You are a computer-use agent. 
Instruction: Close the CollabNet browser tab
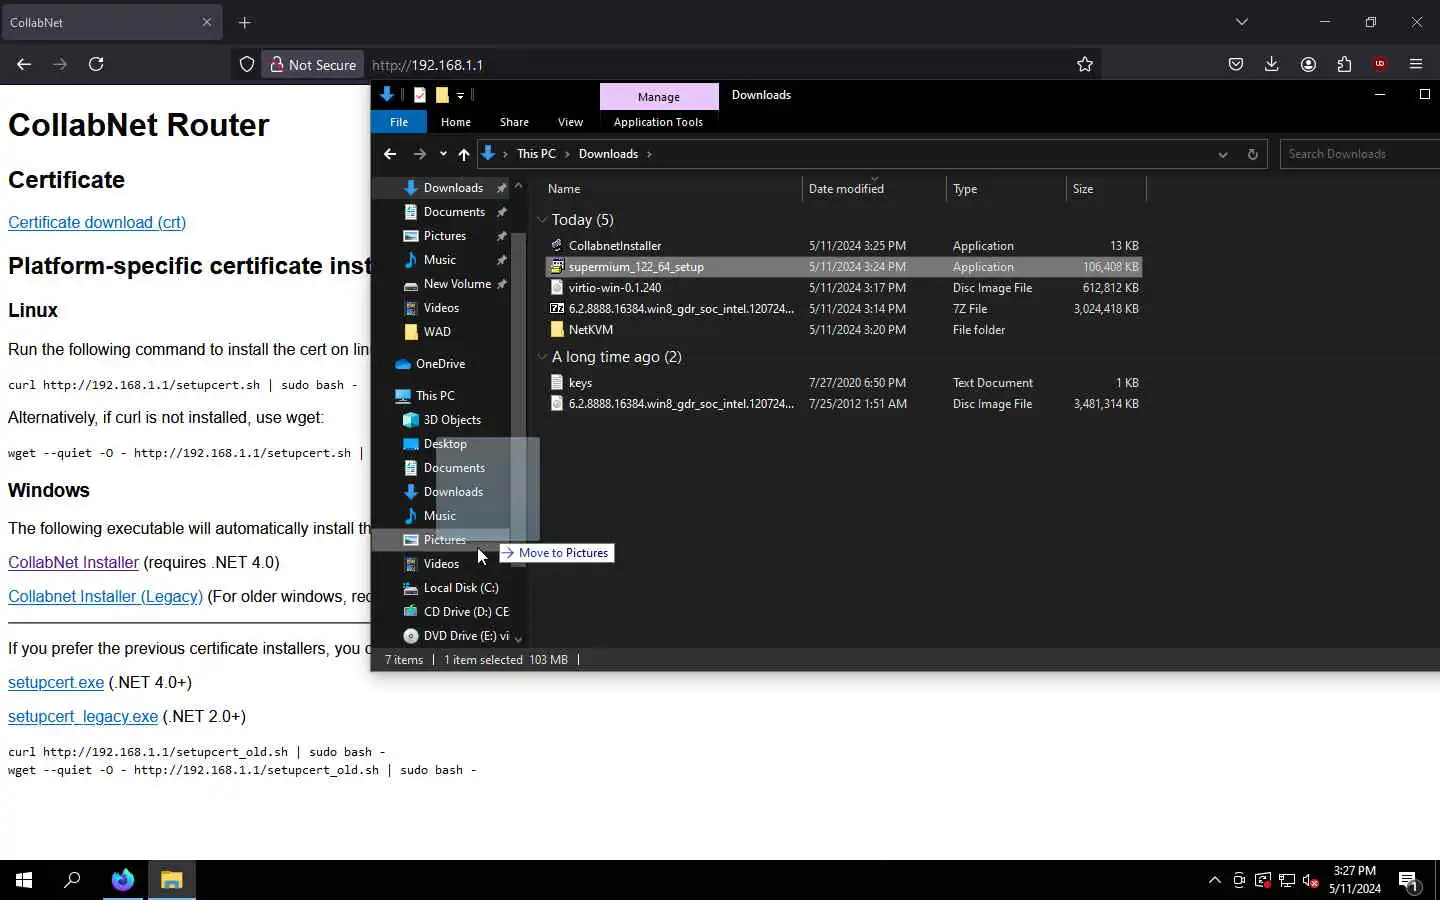(x=207, y=22)
